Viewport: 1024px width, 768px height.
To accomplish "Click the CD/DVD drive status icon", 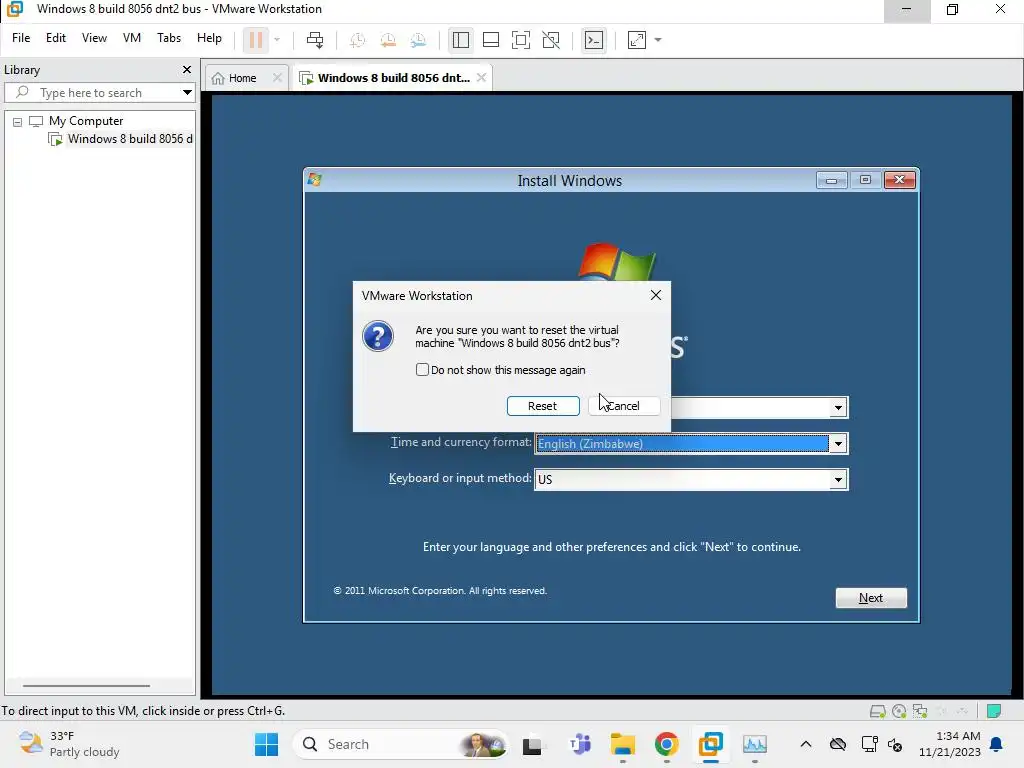I will coord(899,711).
